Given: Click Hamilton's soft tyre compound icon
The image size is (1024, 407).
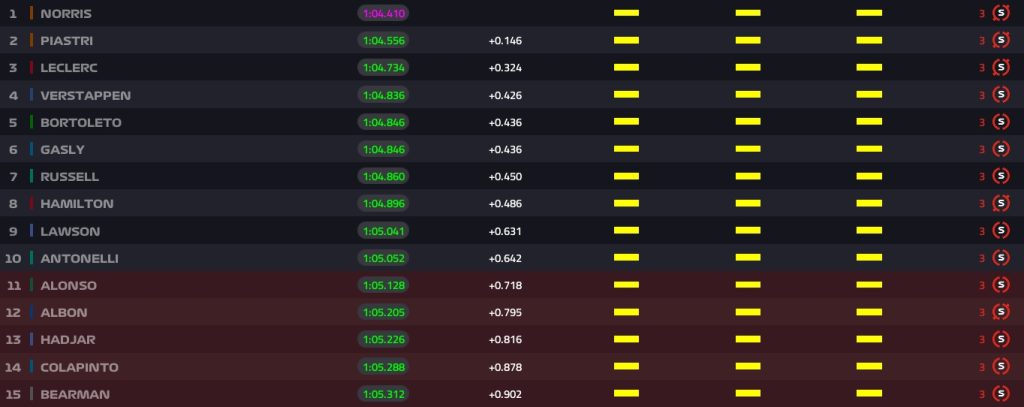Looking at the screenshot, I should point(1000,203).
